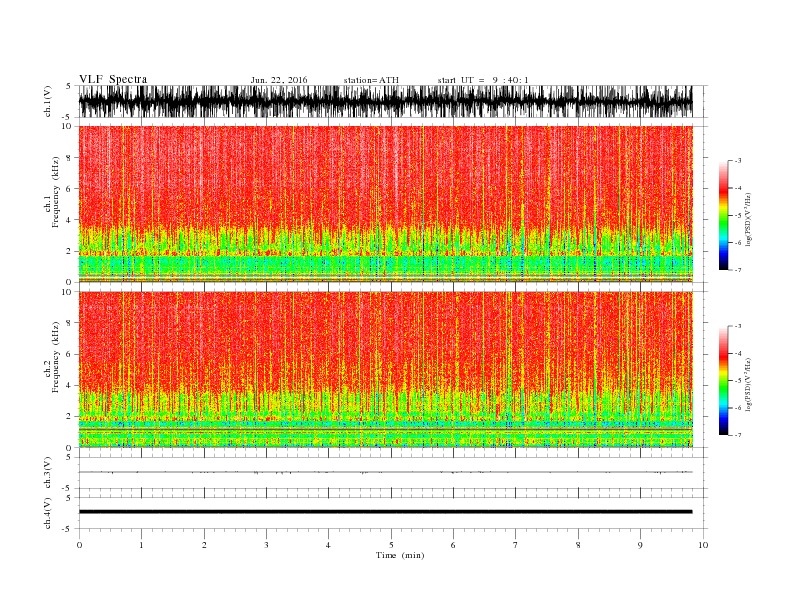Click the "4" kHz tick of ch.1 spectrogram
The image size is (792, 612).
(69, 220)
